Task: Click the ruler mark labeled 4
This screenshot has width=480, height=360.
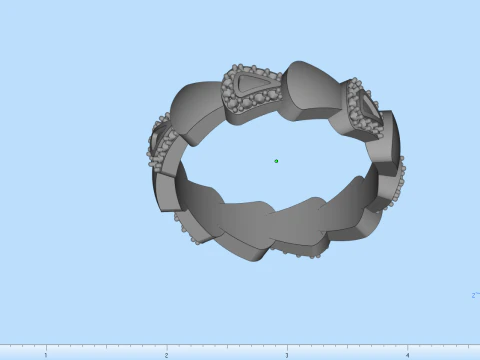Action: (407, 355)
